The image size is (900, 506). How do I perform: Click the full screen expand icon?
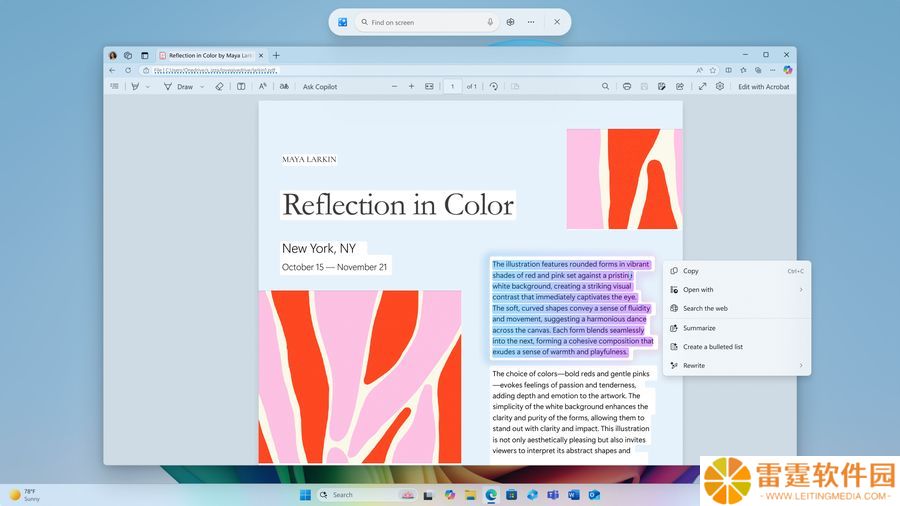pyautogui.click(x=703, y=87)
